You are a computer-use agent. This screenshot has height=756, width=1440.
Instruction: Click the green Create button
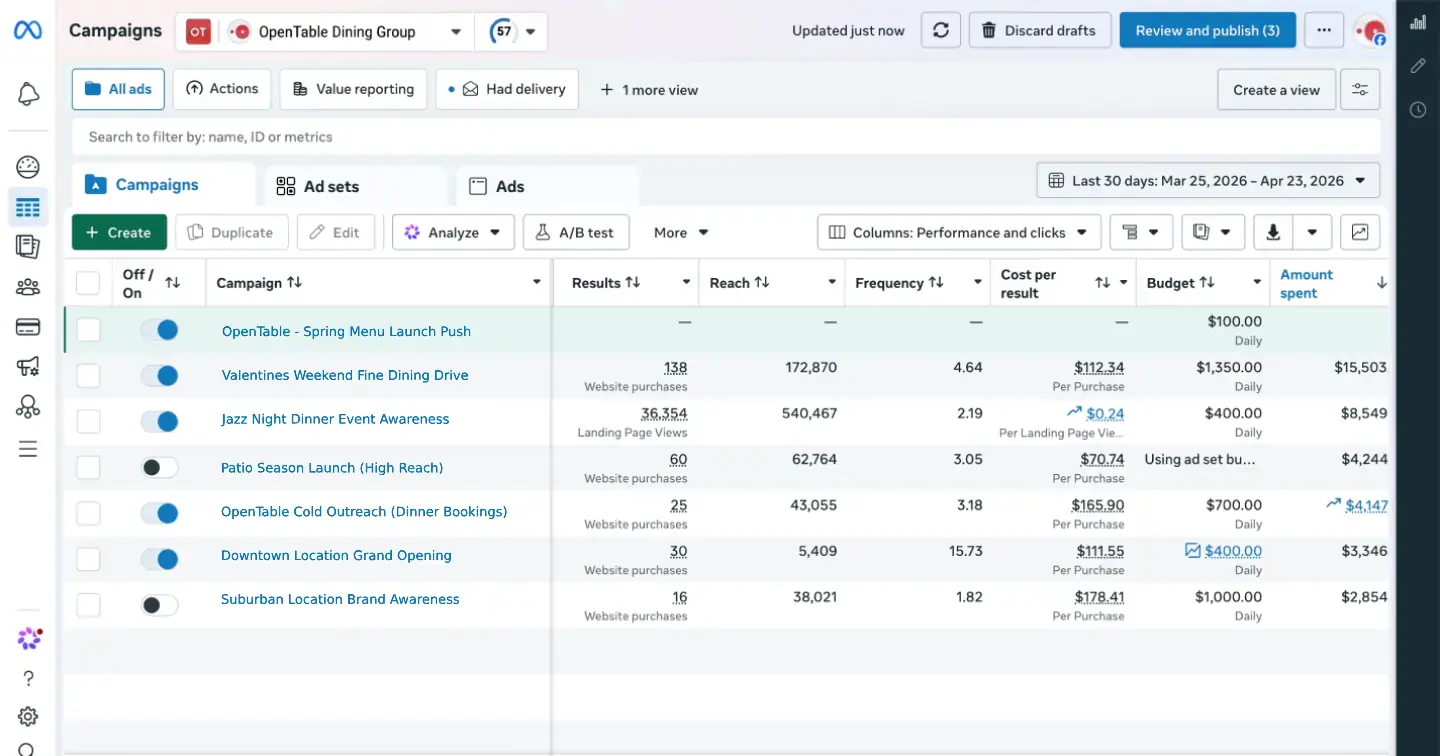click(119, 232)
